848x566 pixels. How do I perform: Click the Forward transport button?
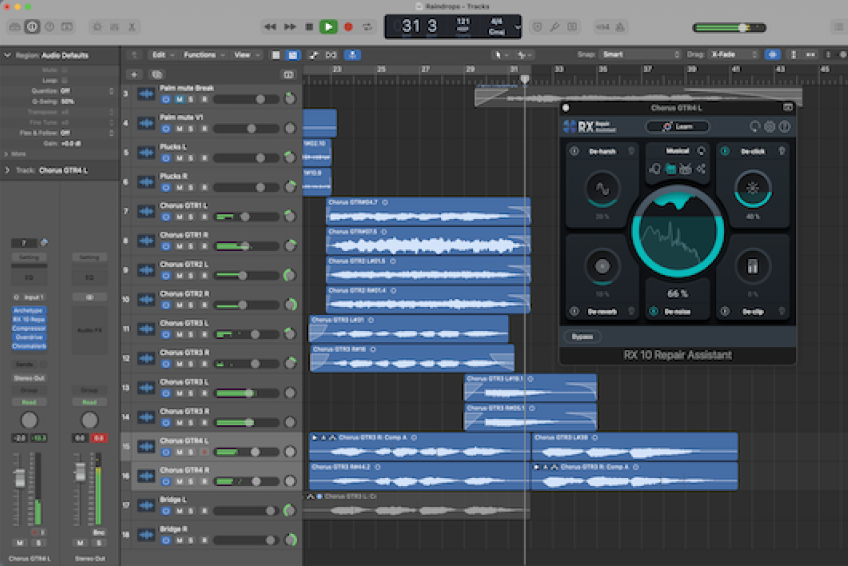tap(290, 26)
